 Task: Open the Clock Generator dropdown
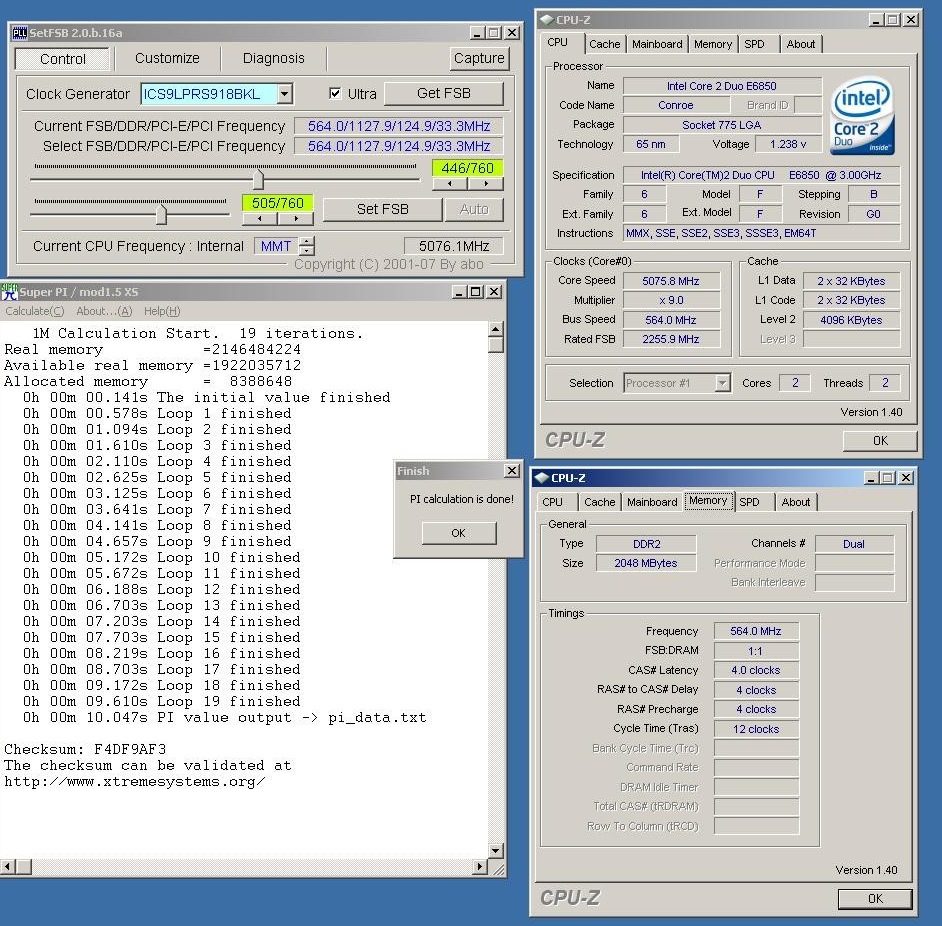(285, 94)
